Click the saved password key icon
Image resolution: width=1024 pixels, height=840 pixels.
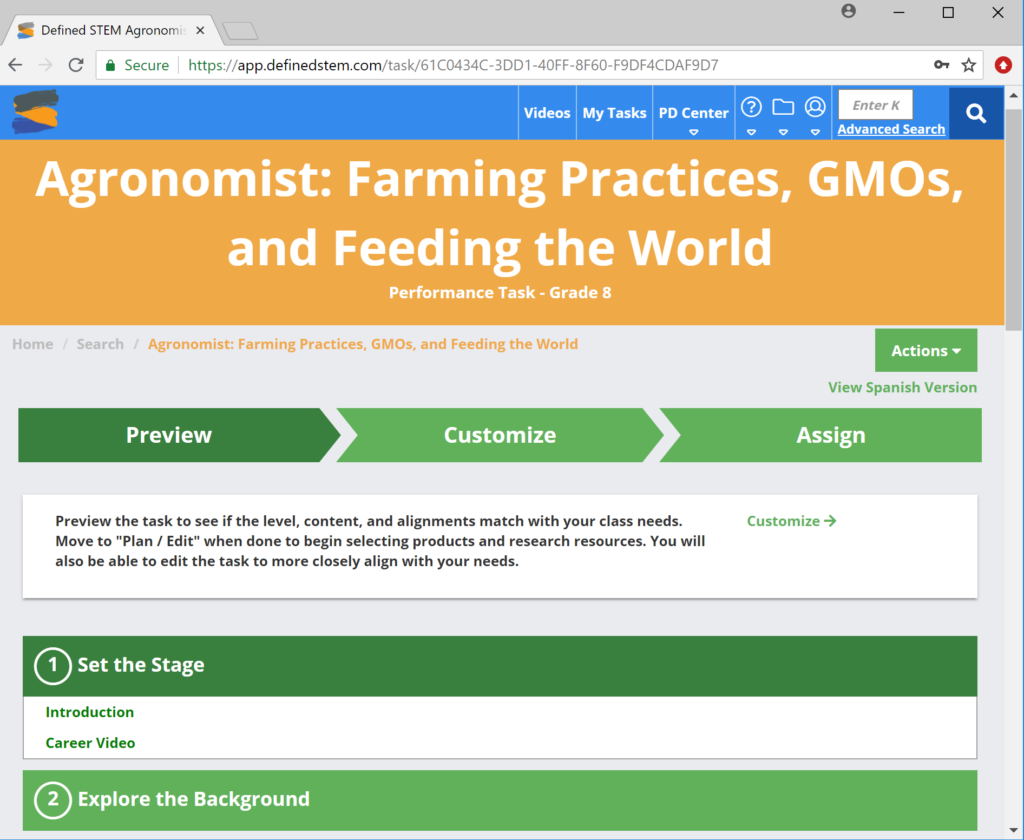click(x=941, y=65)
